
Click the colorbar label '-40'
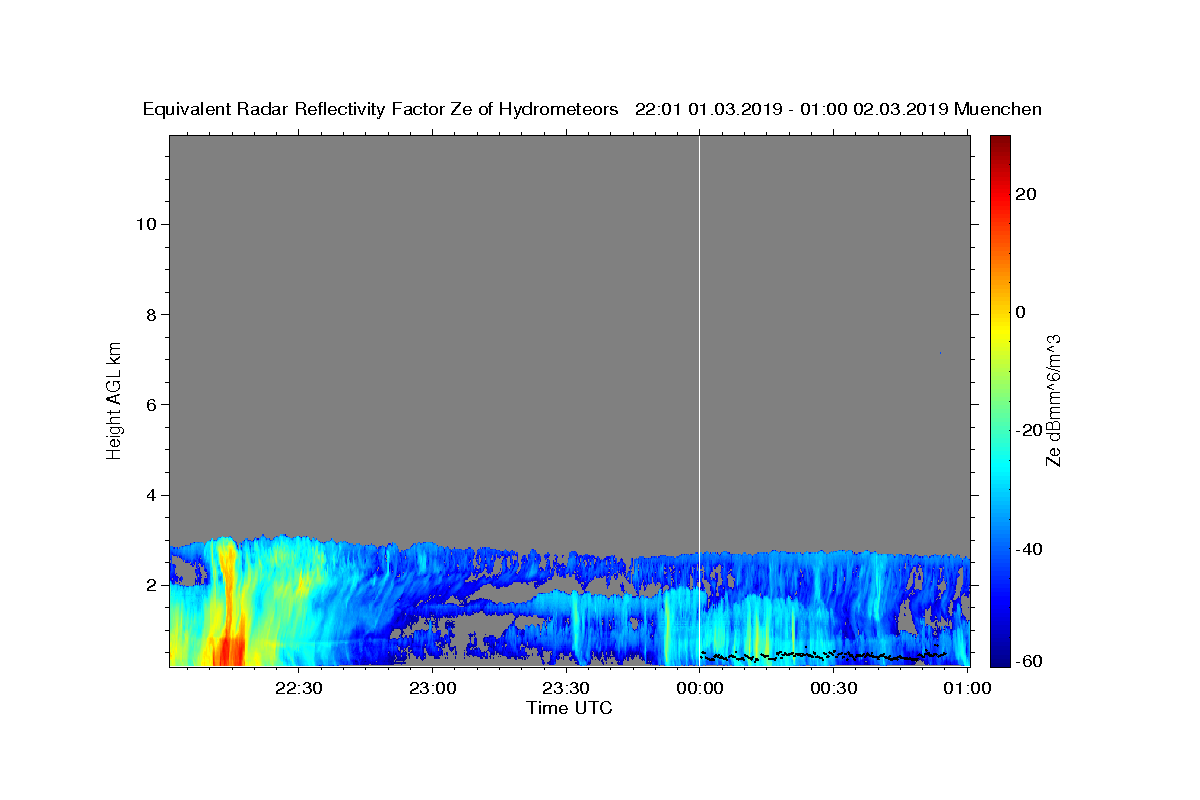pyautogui.click(x=1028, y=549)
